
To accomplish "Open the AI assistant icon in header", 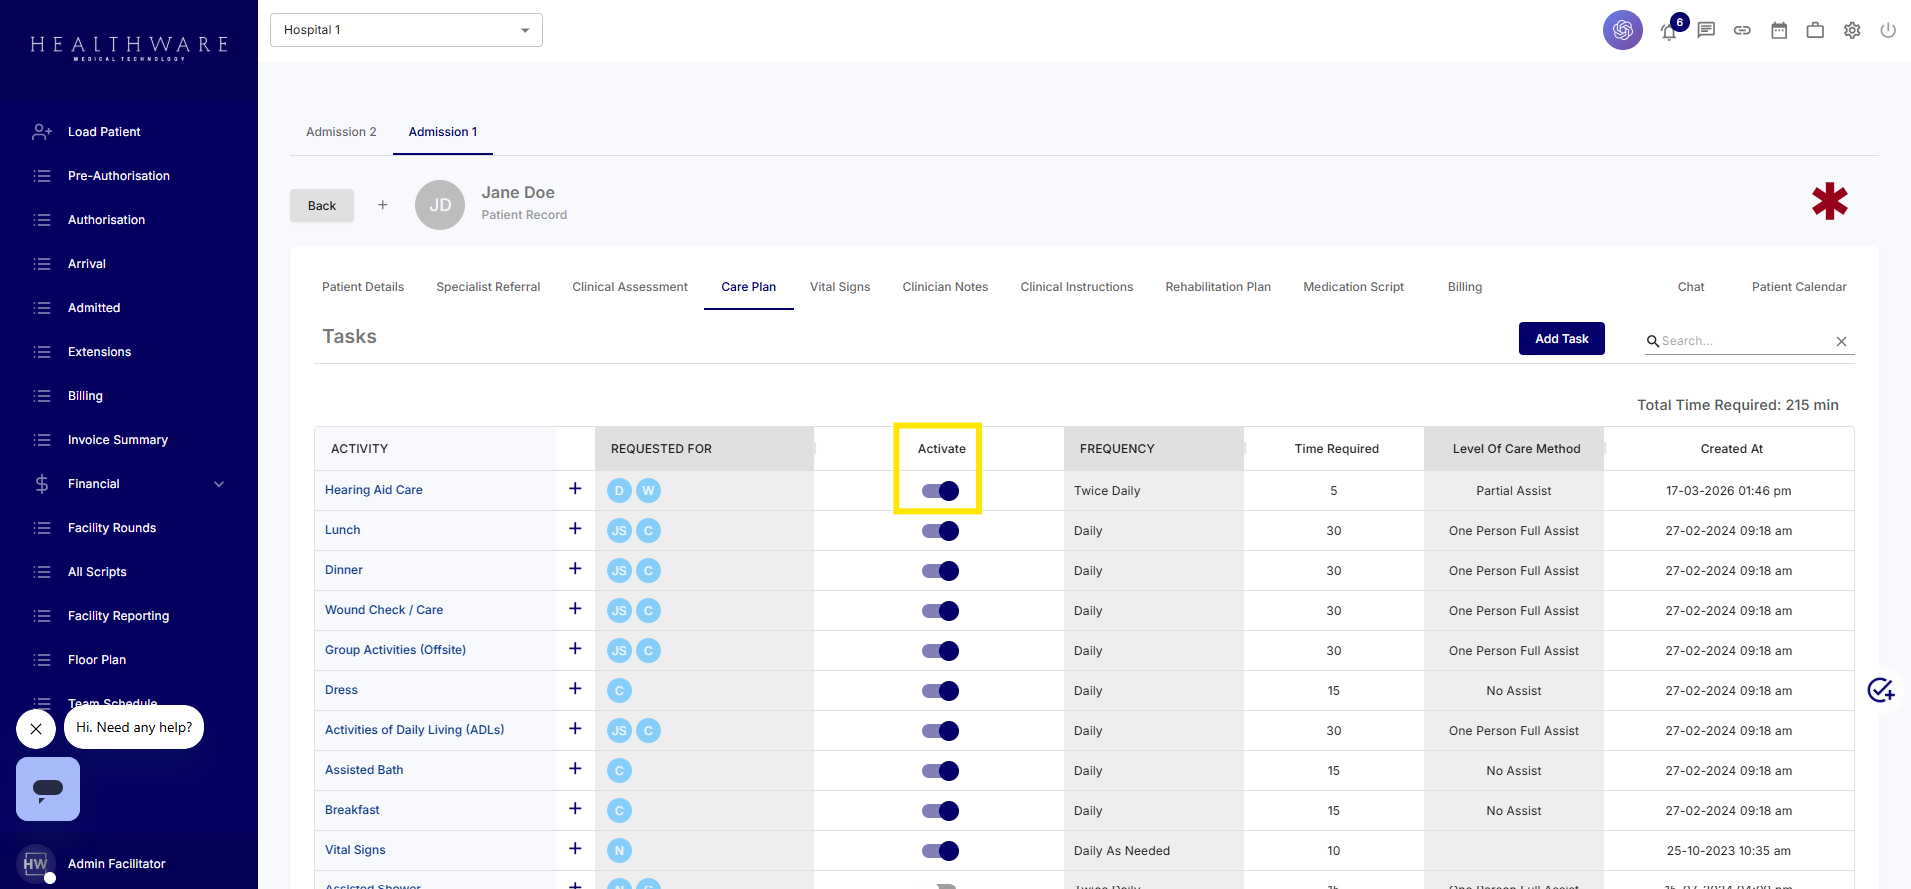I will point(1622,30).
